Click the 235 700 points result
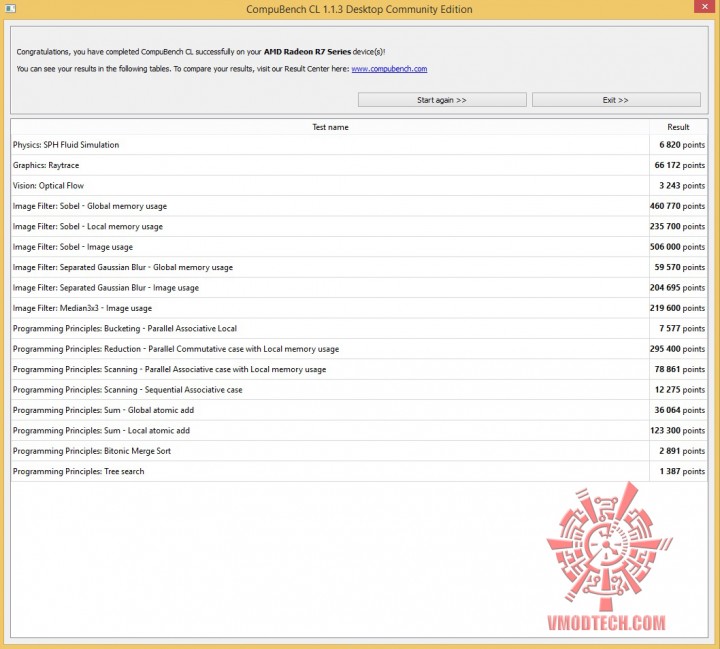This screenshot has height=649, width=720. point(677,226)
